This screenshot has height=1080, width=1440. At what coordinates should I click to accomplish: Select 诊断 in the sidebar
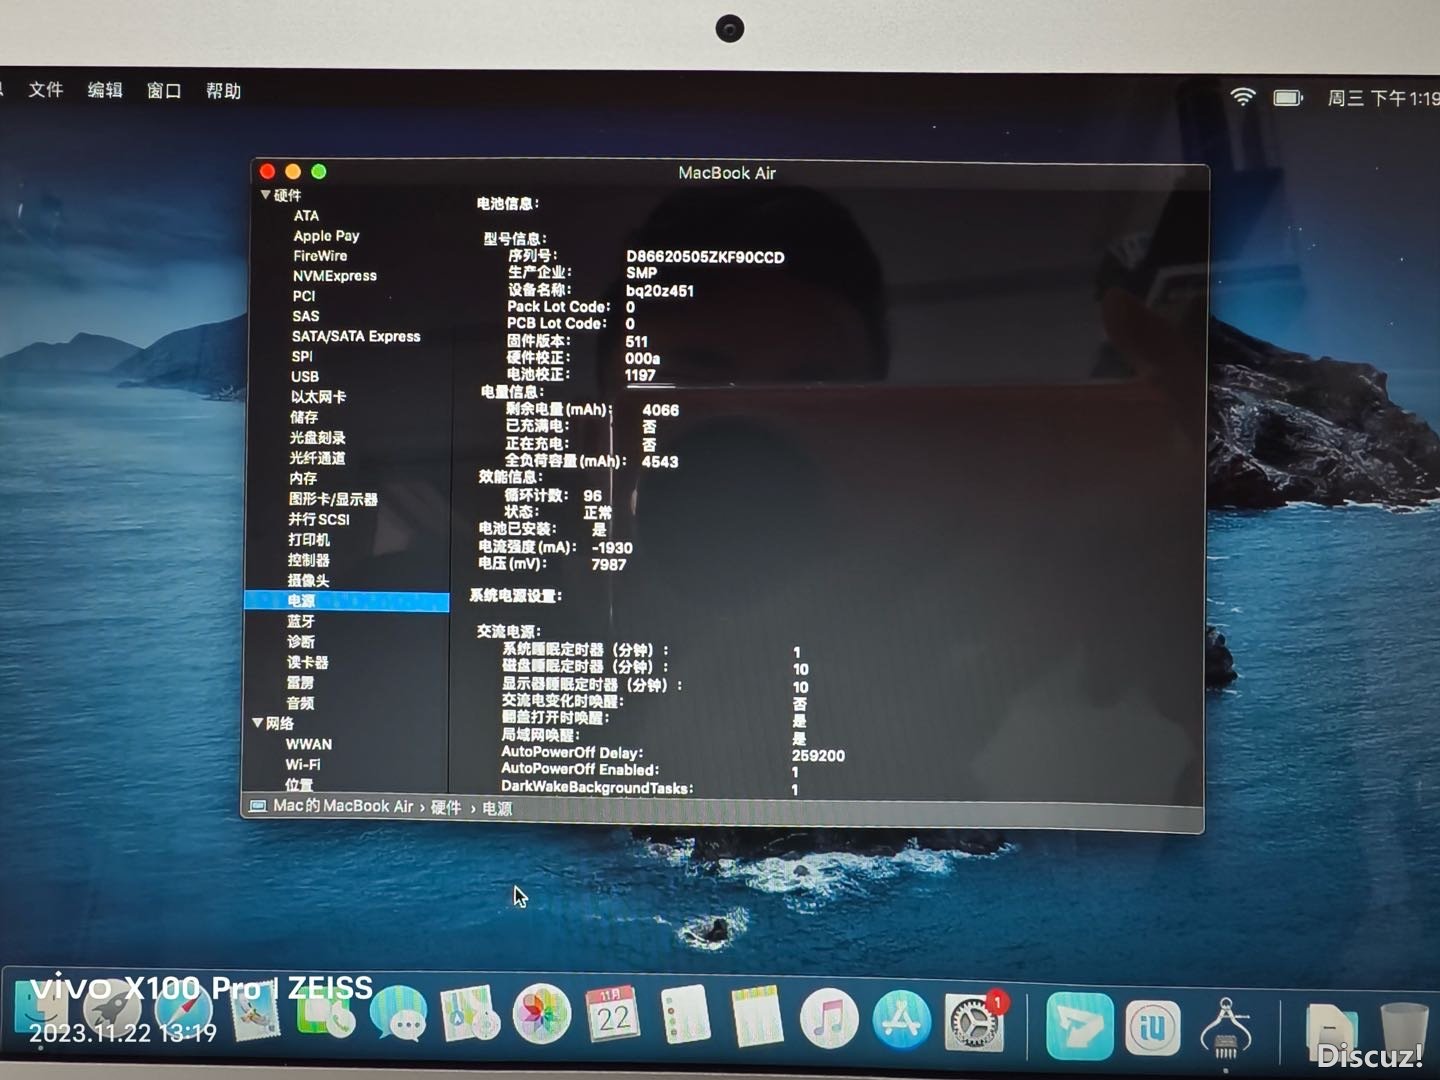(301, 642)
